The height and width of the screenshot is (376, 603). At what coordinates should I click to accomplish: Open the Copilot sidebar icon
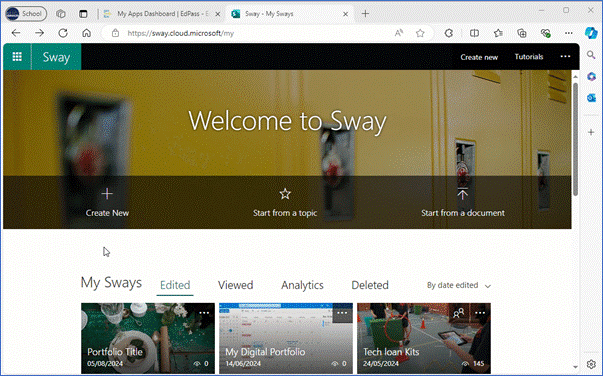[591, 33]
